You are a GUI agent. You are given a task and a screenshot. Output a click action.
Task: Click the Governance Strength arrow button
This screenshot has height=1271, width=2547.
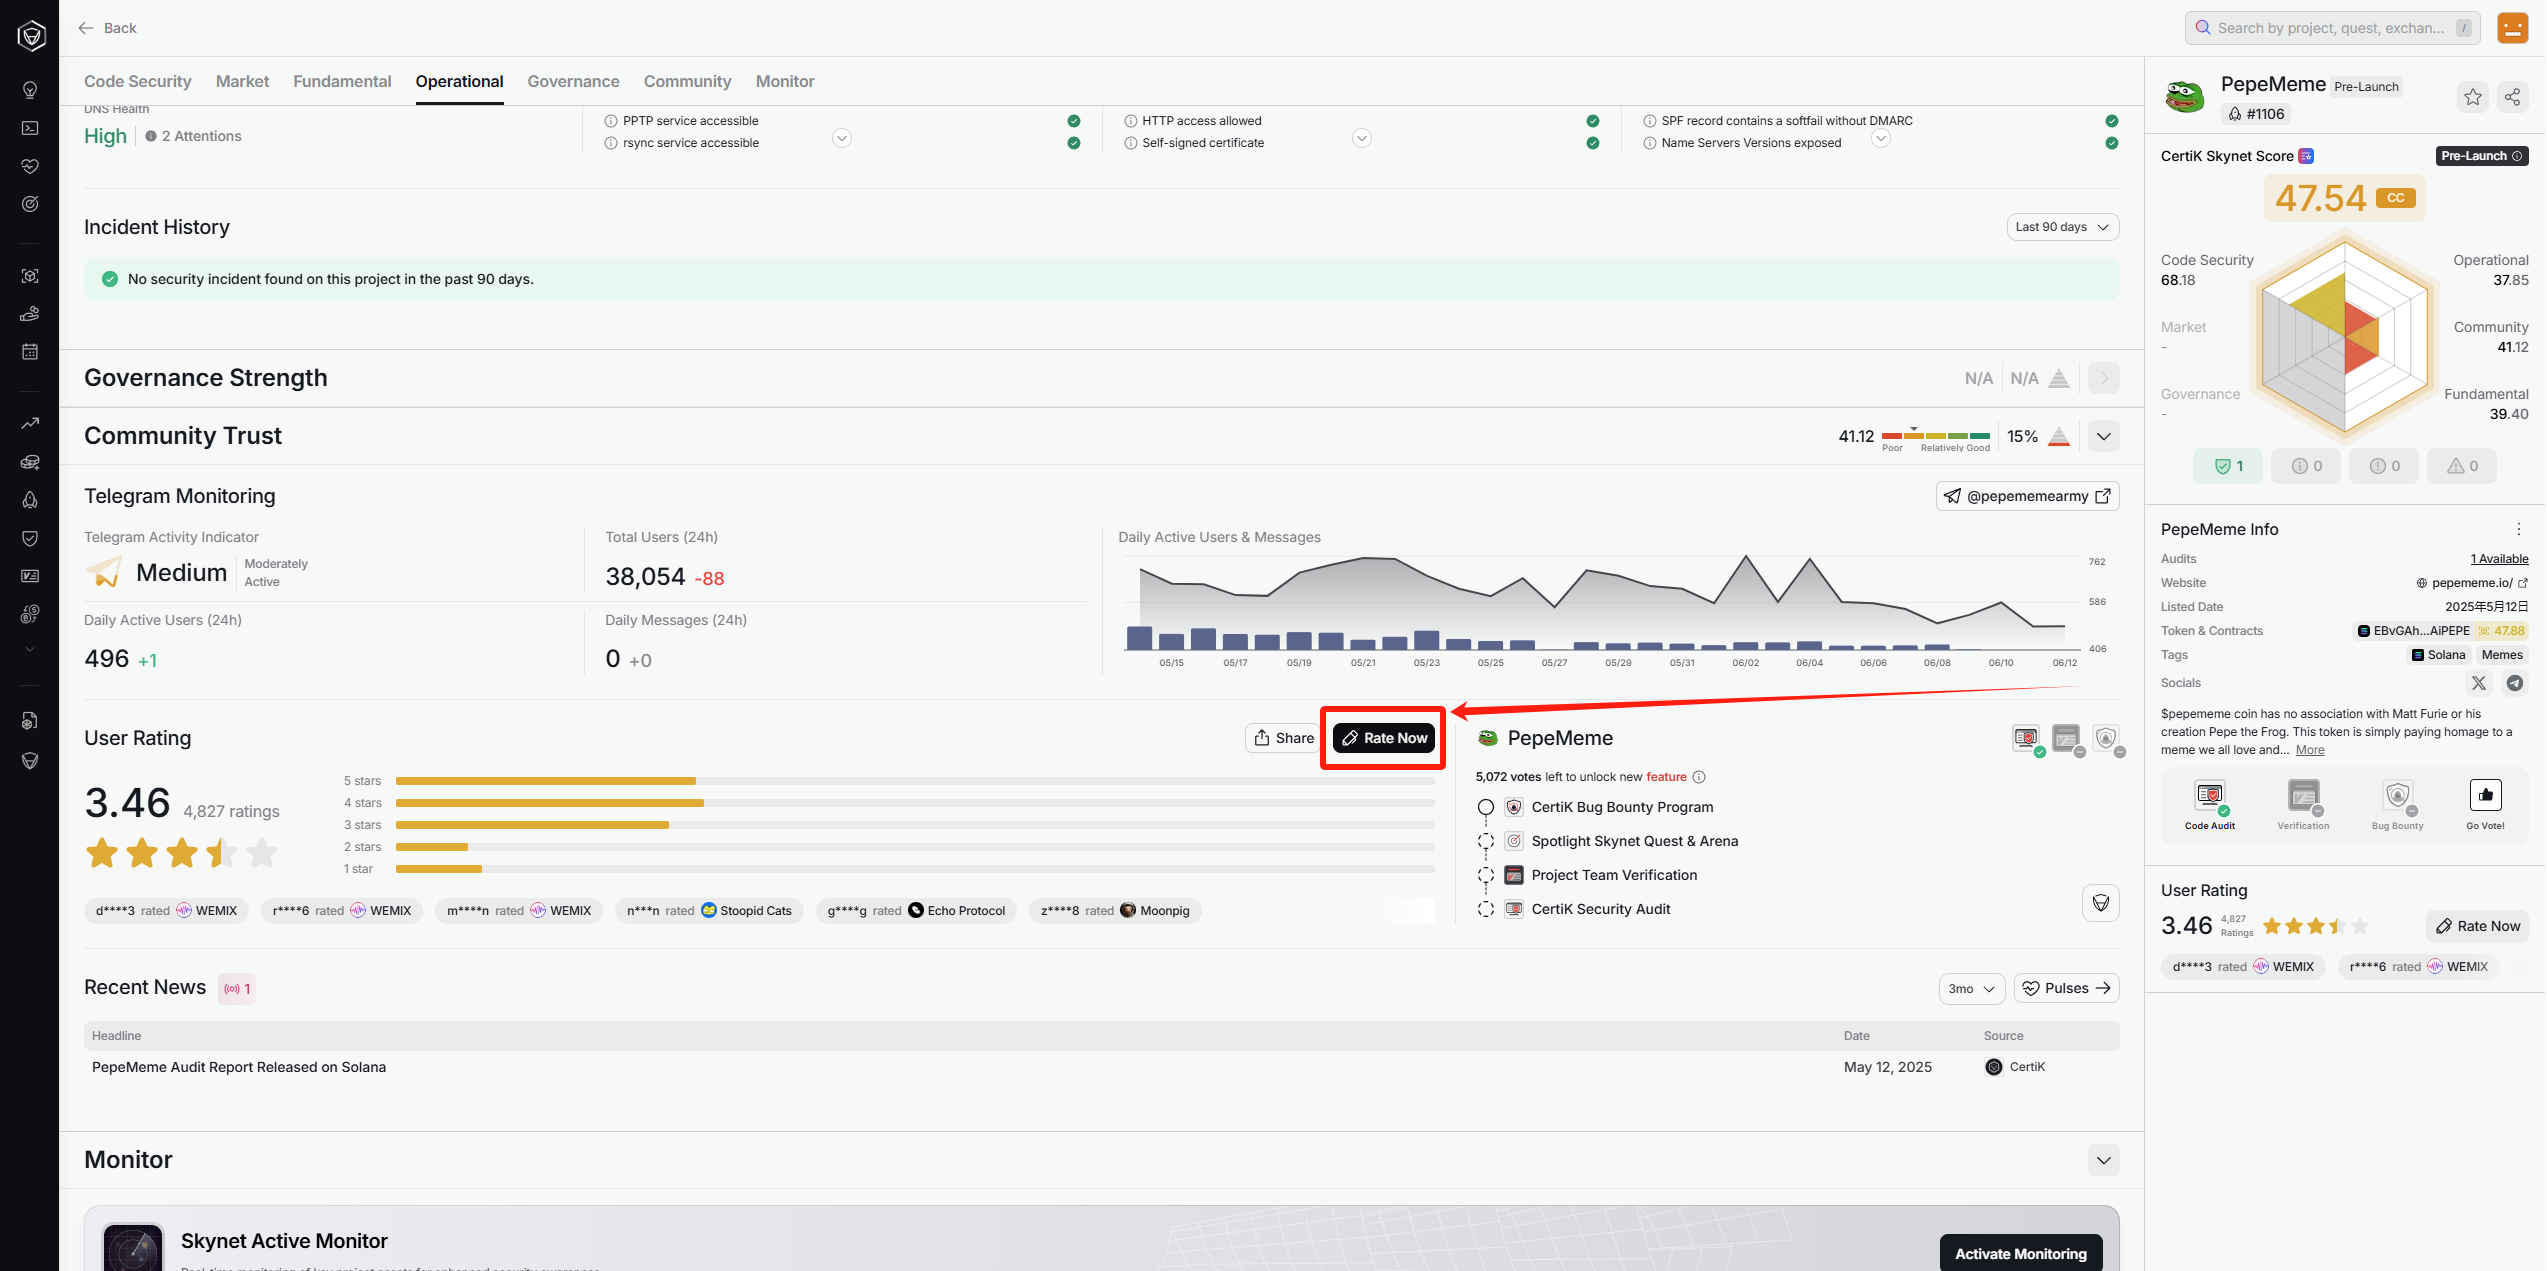click(2104, 378)
